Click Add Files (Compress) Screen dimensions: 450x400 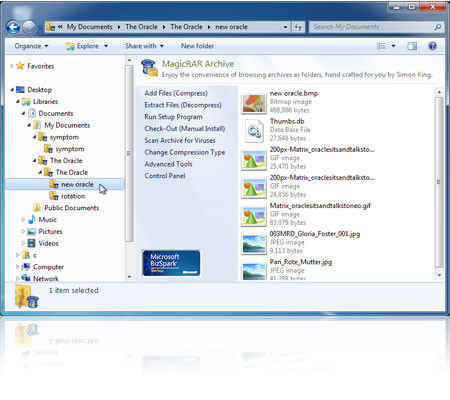click(176, 93)
